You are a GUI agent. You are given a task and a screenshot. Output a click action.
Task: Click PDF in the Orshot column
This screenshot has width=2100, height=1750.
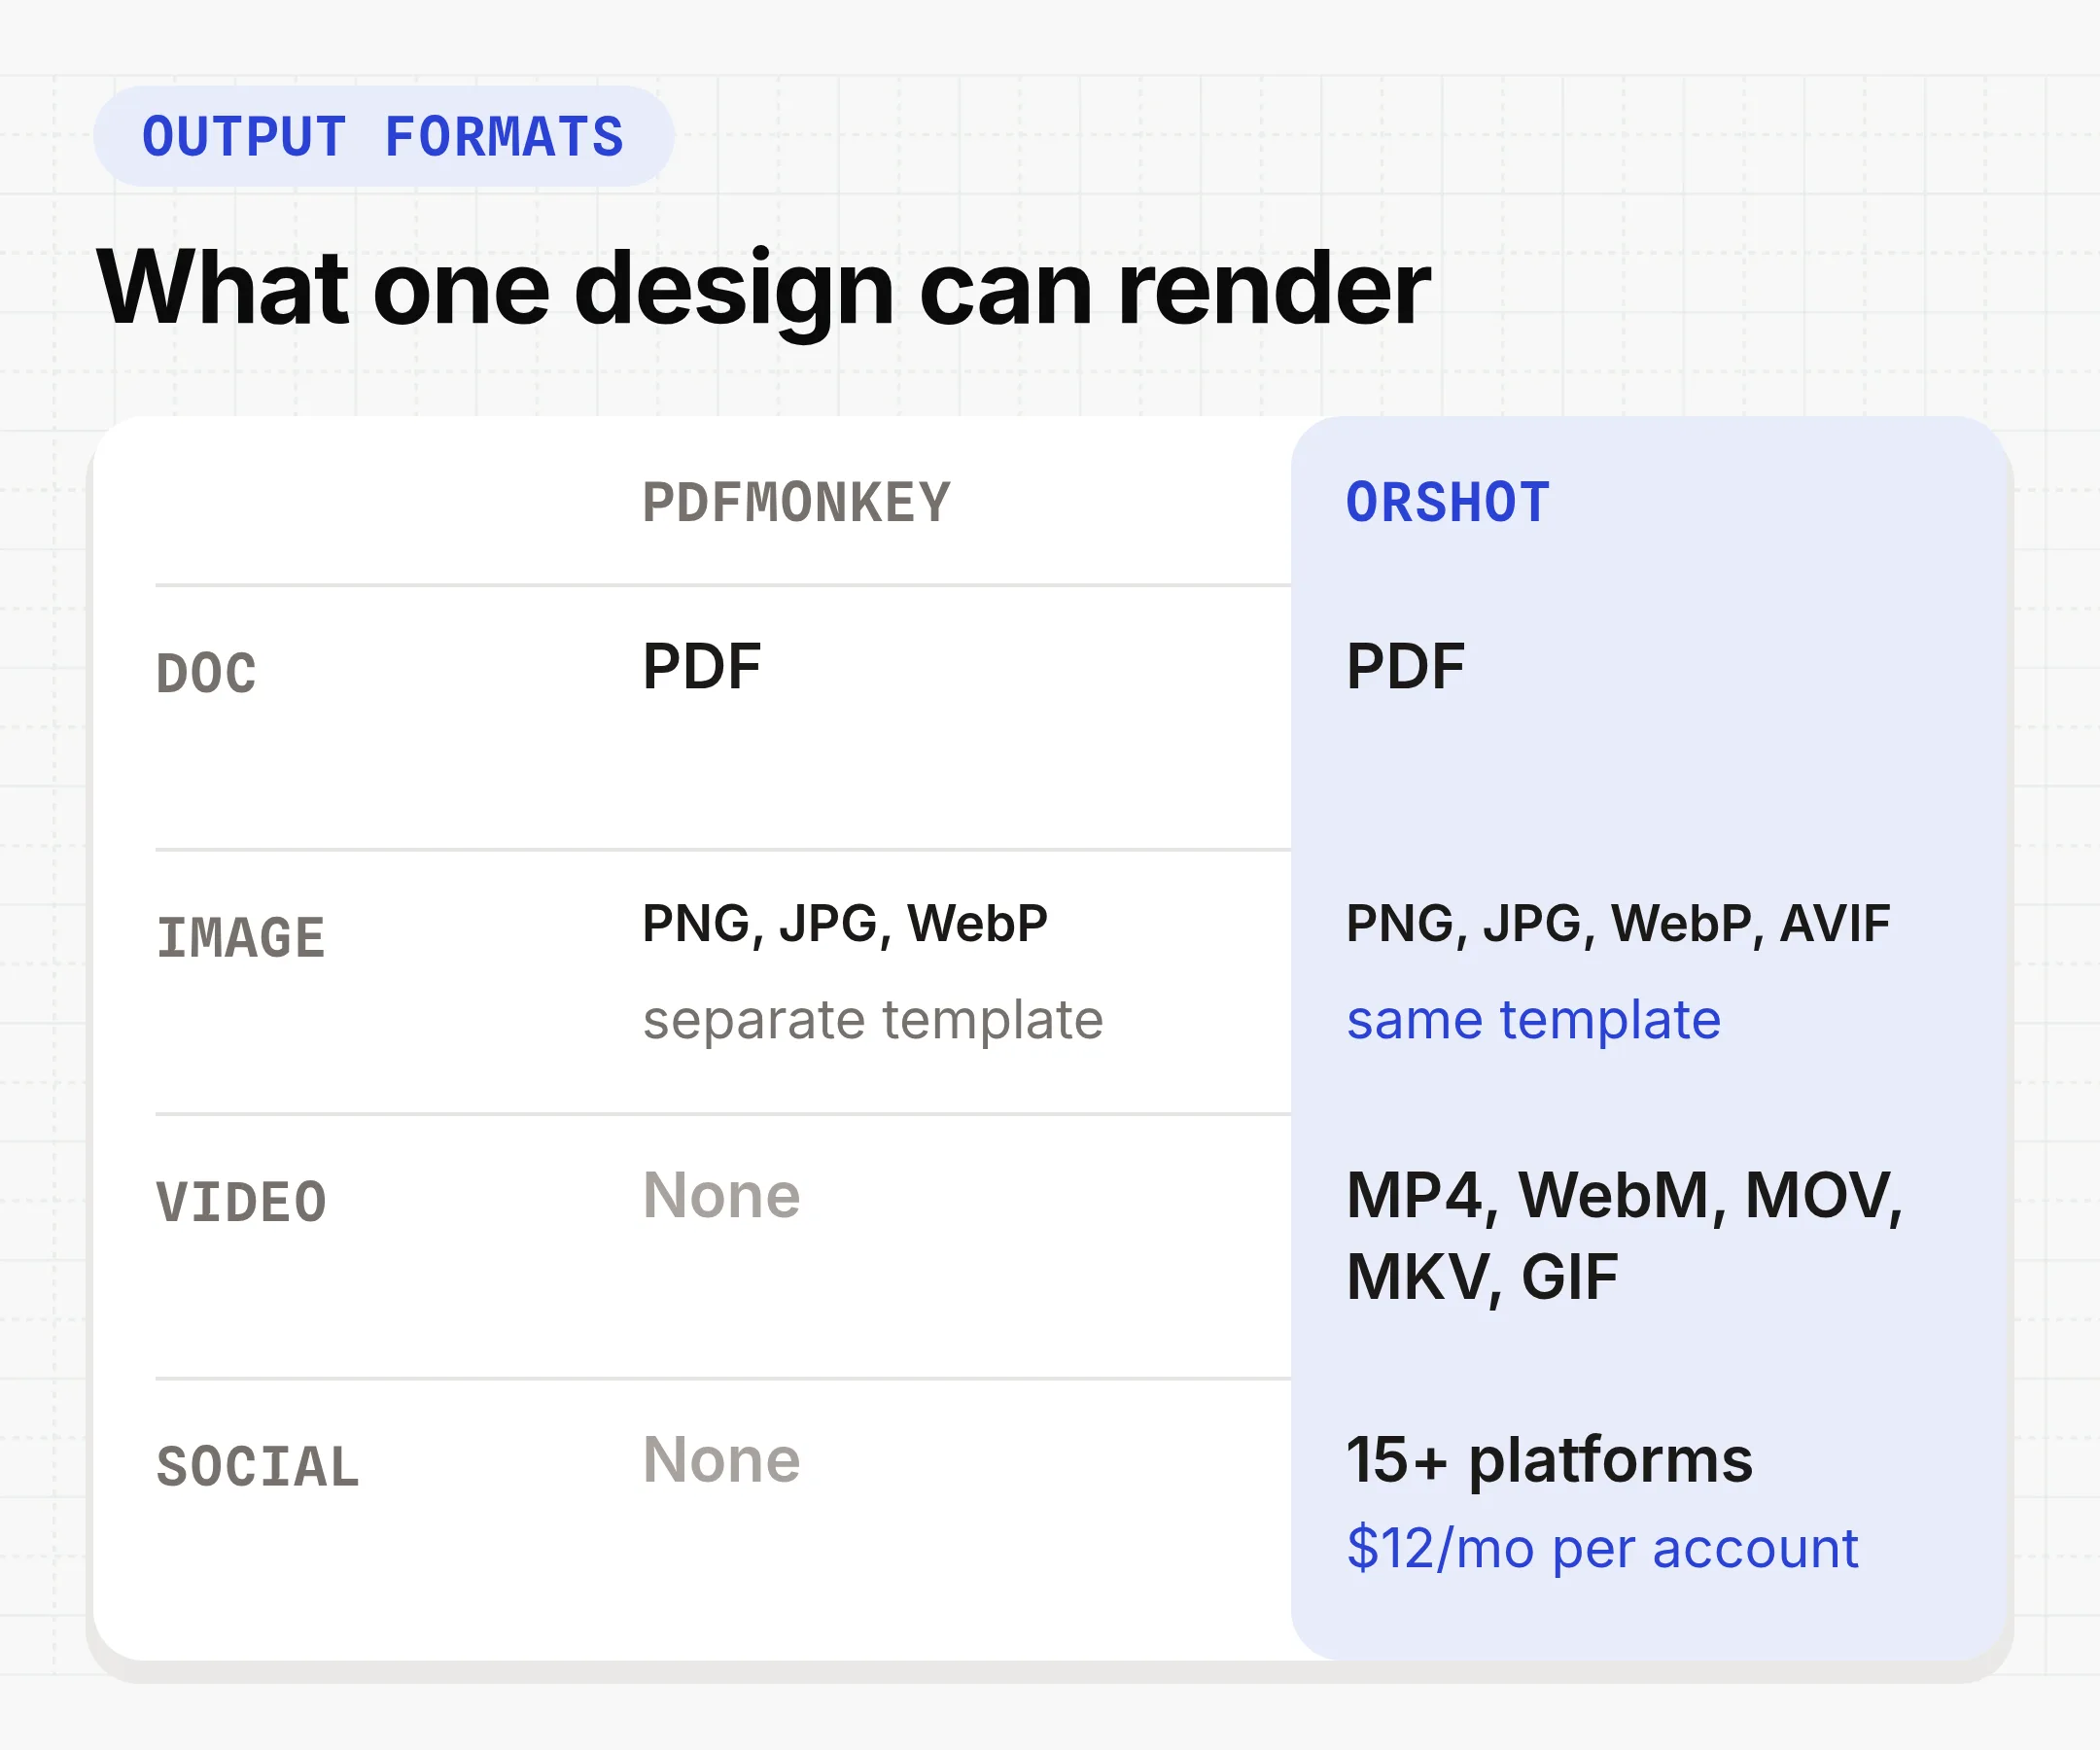click(x=1405, y=666)
